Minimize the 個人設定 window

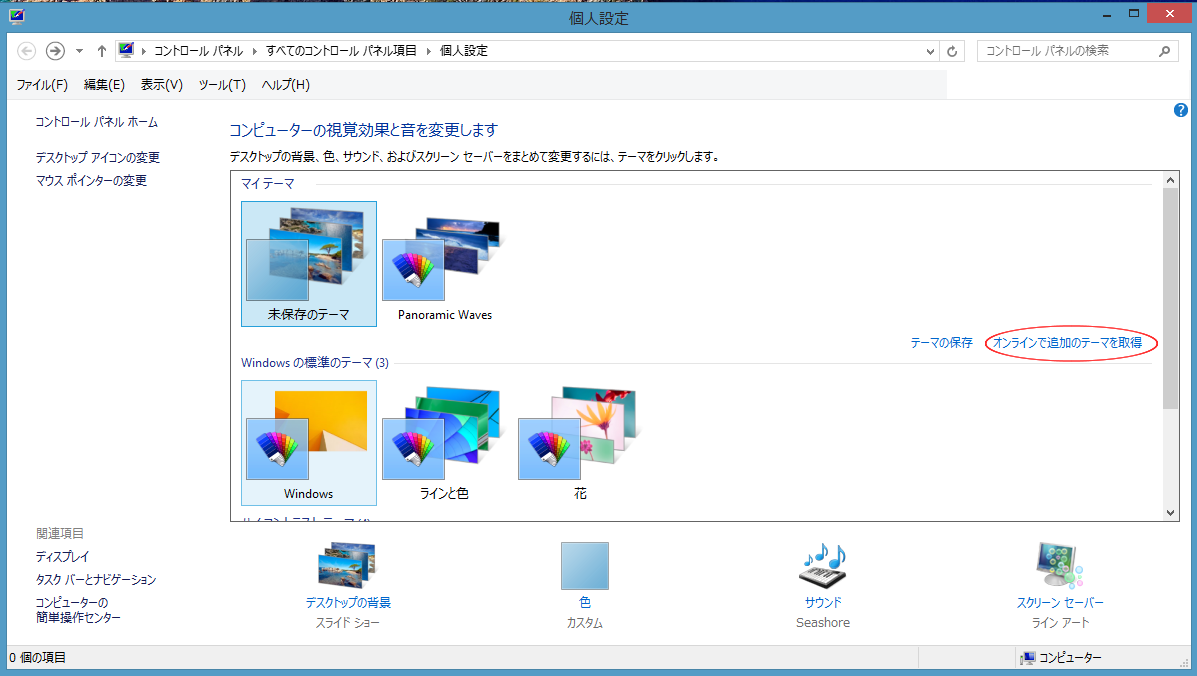point(1107,14)
